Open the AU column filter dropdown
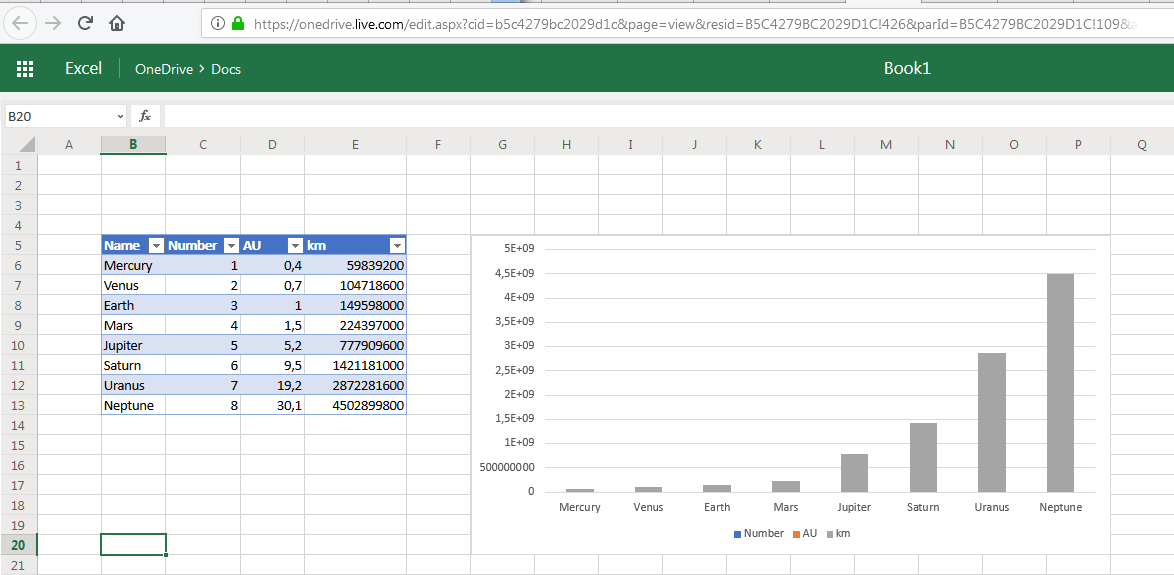1174x575 pixels. tap(295, 246)
